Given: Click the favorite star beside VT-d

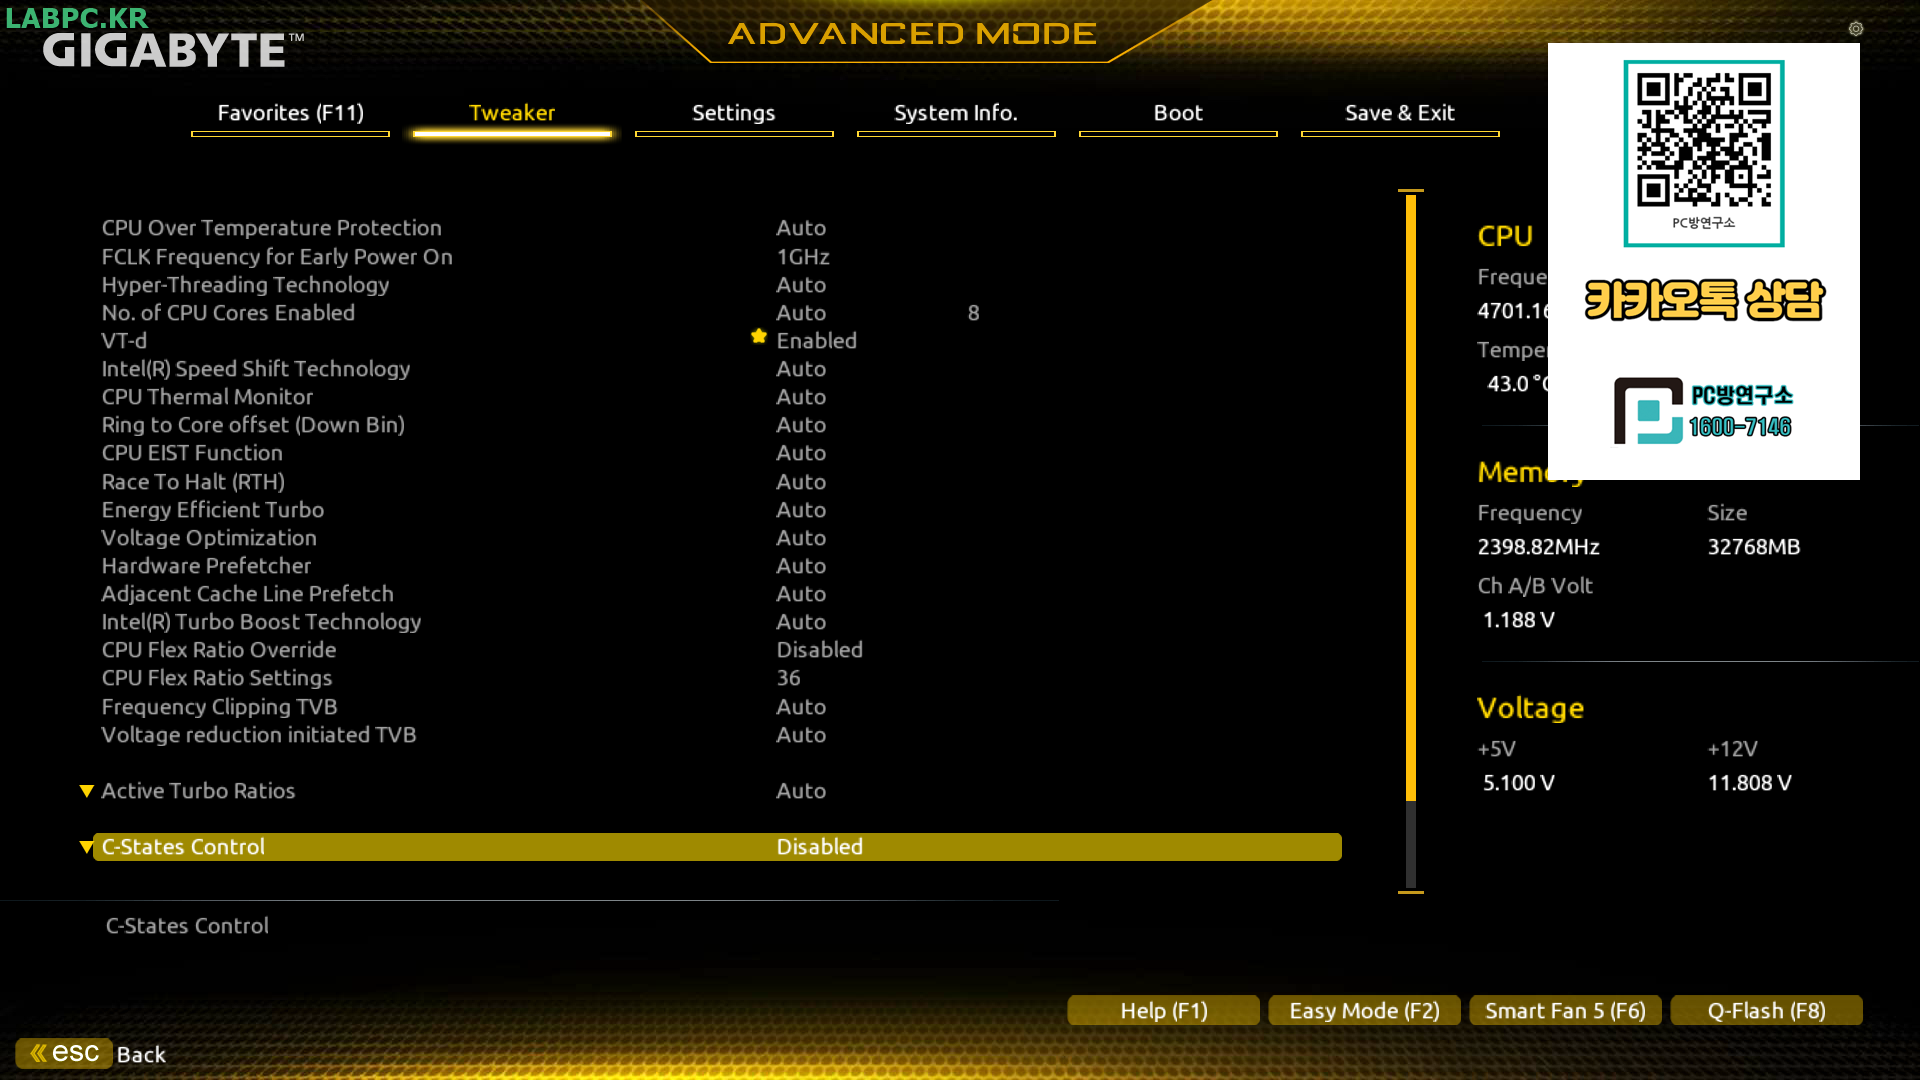Looking at the screenshot, I should point(759,337).
